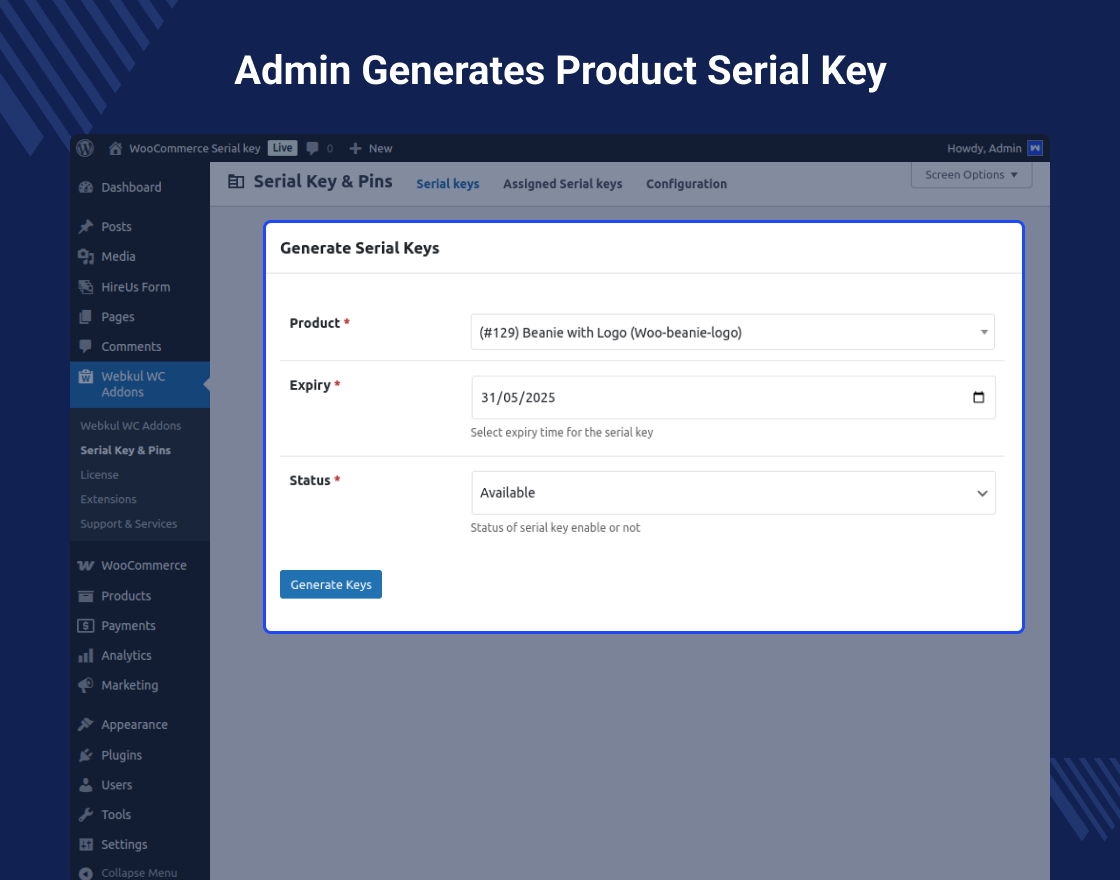Viewport: 1120px width, 880px height.
Task: Open the Plugins menu in sidebar
Action: pyautogui.click(x=121, y=755)
